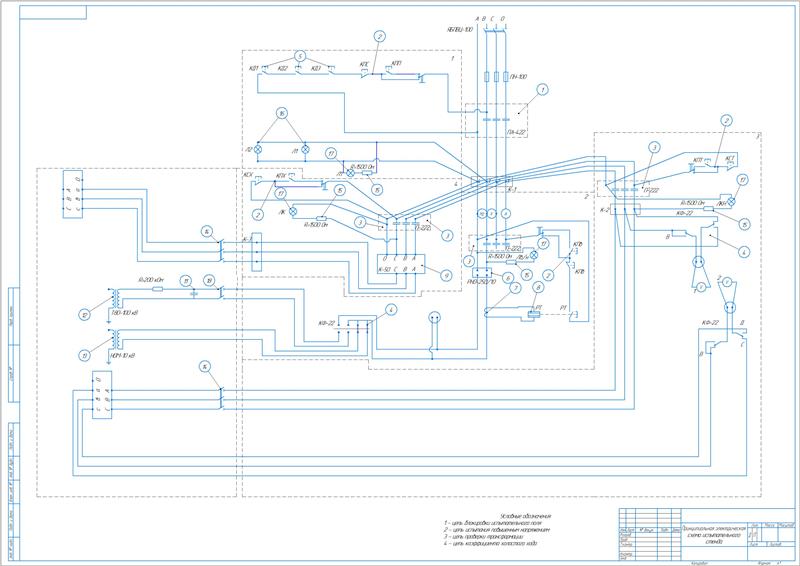Click the КПС button label
Viewport: 800px width, 566px height.
pos(364,64)
